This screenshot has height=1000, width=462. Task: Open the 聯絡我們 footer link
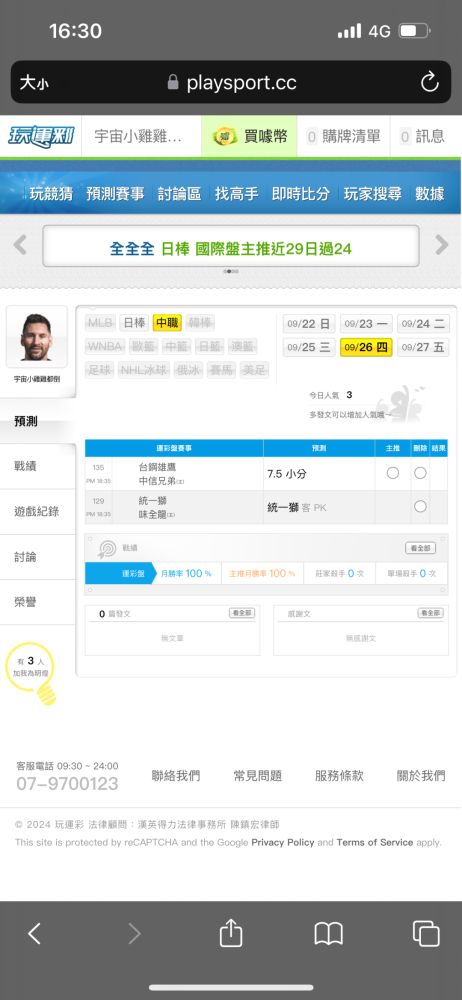tap(175, 776)
